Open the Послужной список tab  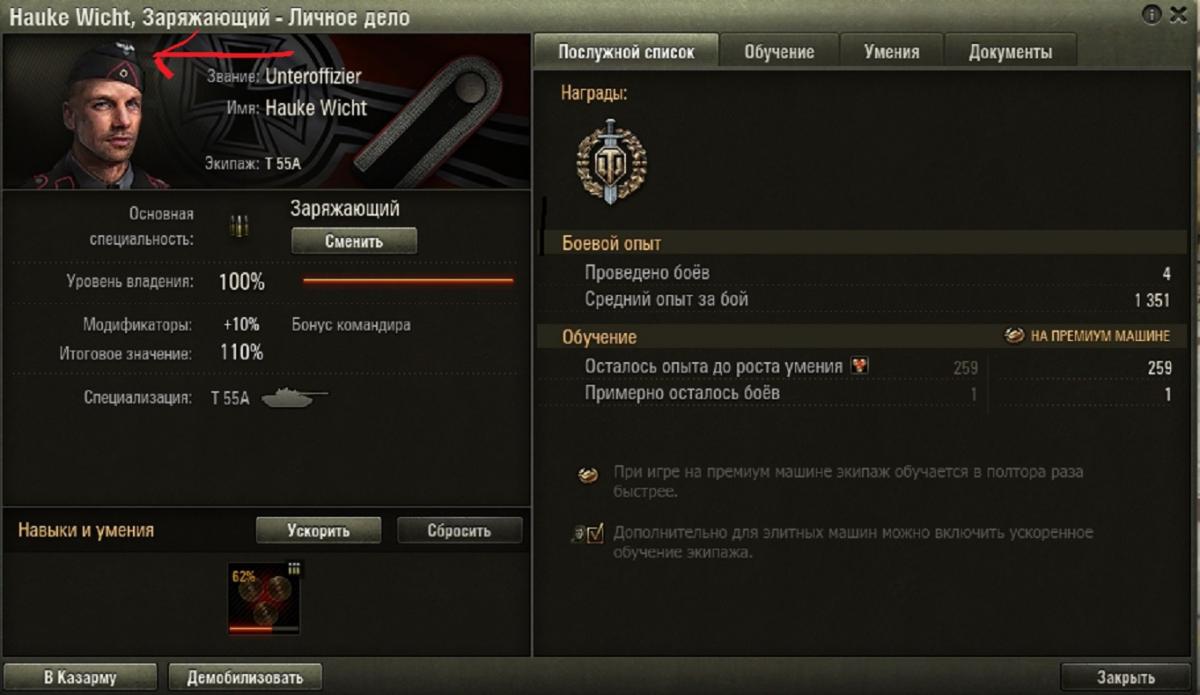pos(625,52)
